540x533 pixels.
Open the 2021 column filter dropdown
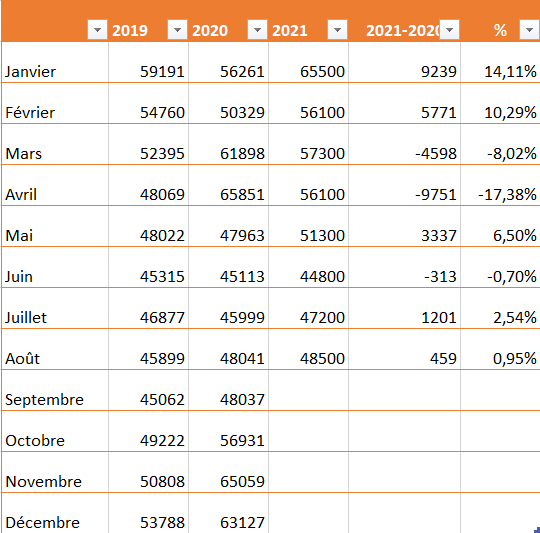[x=338, y=30]
